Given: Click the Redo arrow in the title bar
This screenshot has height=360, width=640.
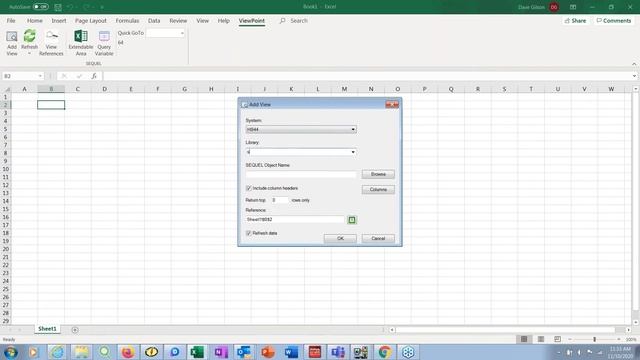Looking at the screenshot, I should [x=87, y=7].
